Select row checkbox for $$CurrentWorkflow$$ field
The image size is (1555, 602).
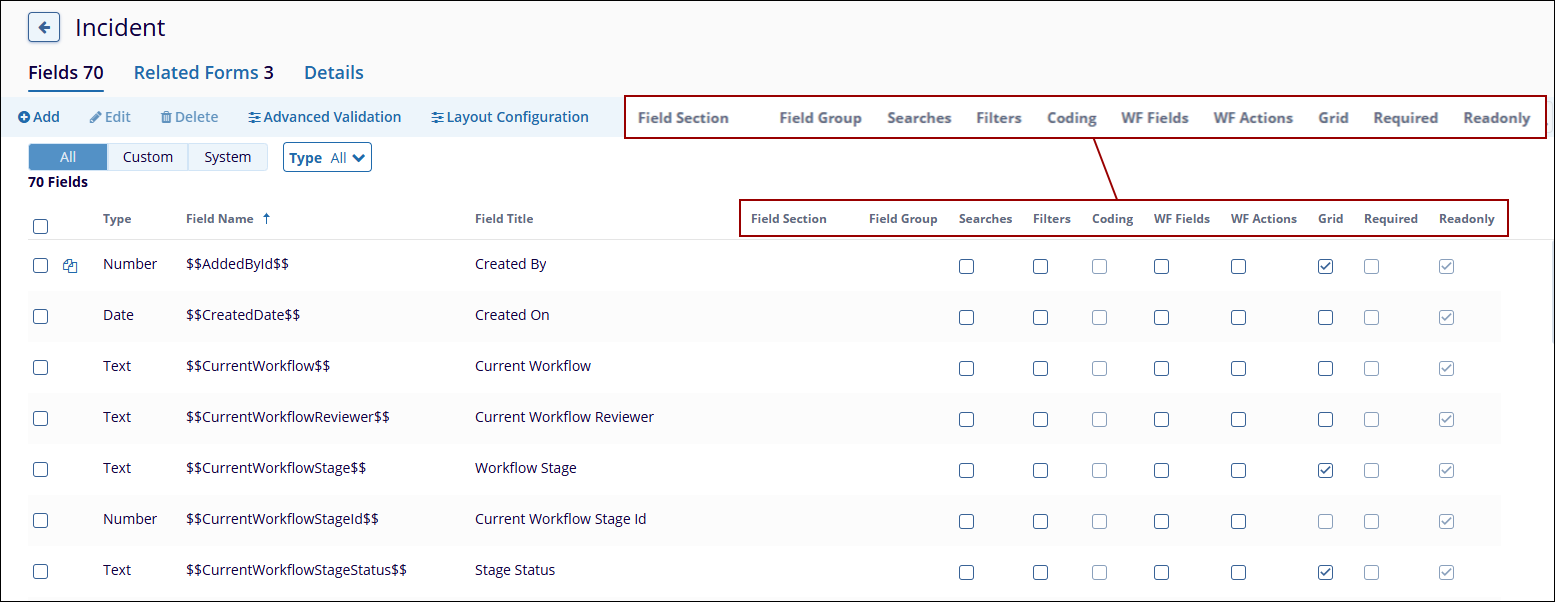(40, 367)
